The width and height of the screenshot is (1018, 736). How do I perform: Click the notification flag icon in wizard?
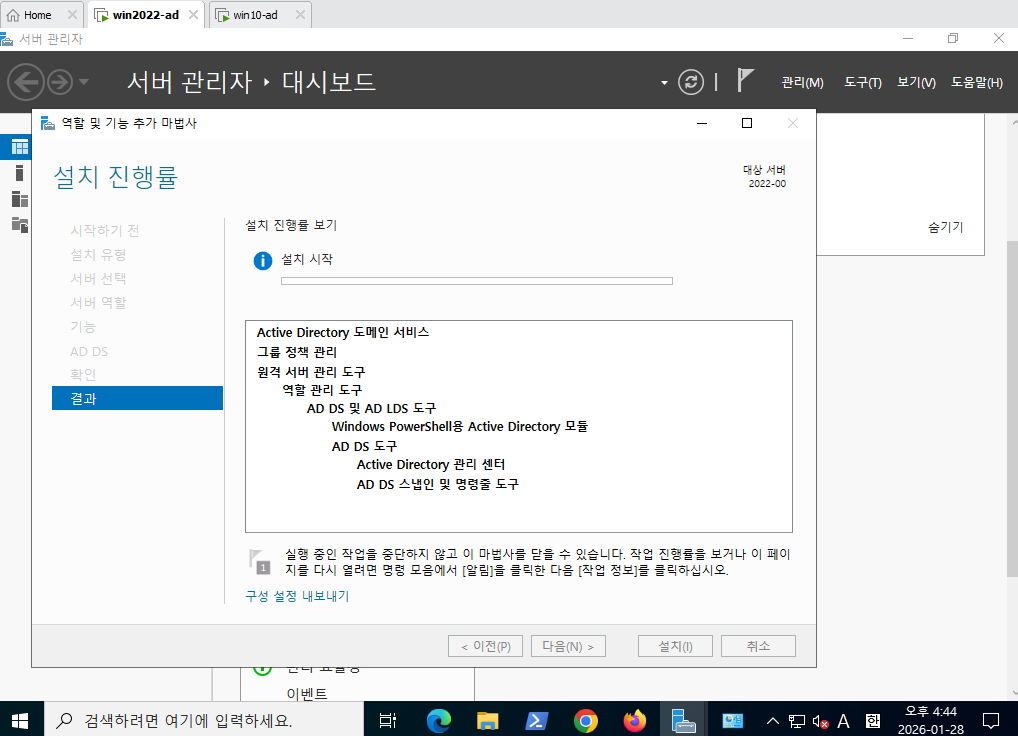pos(260,561)
